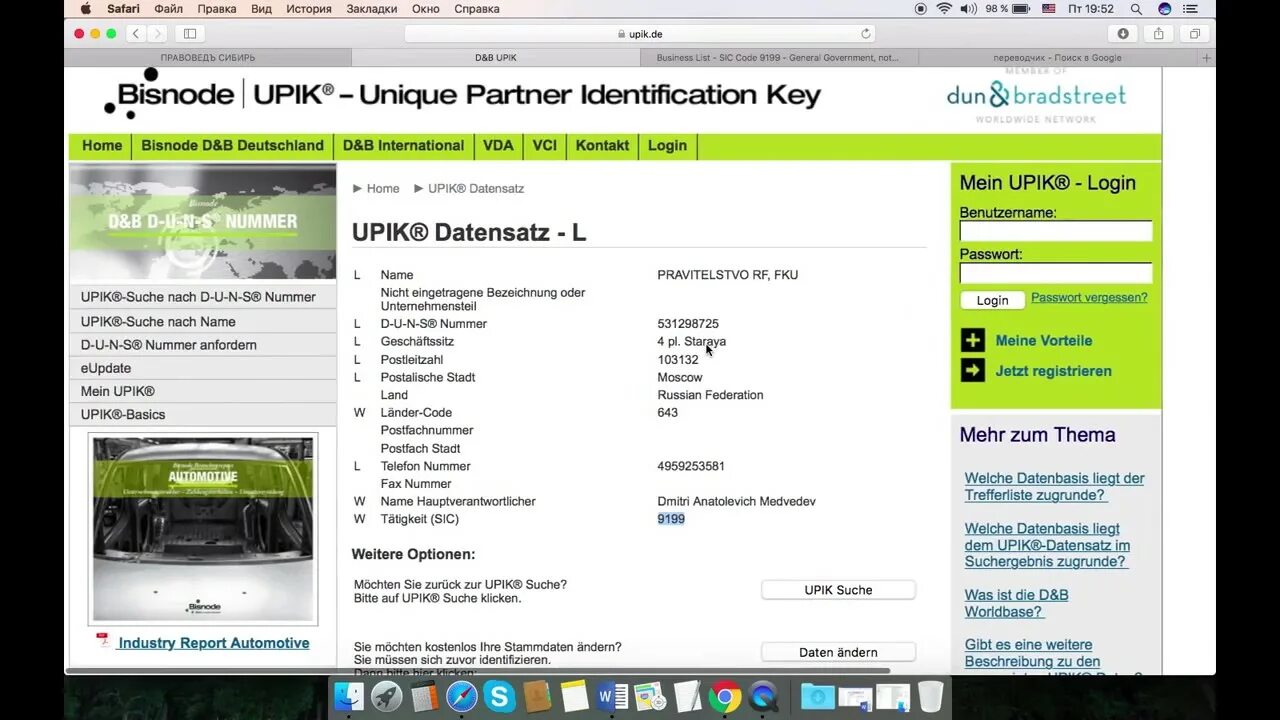Click Home in green navigation bar
This screenshot has width=1280, height=720.
pyautogui.click(x=102, y=146)
